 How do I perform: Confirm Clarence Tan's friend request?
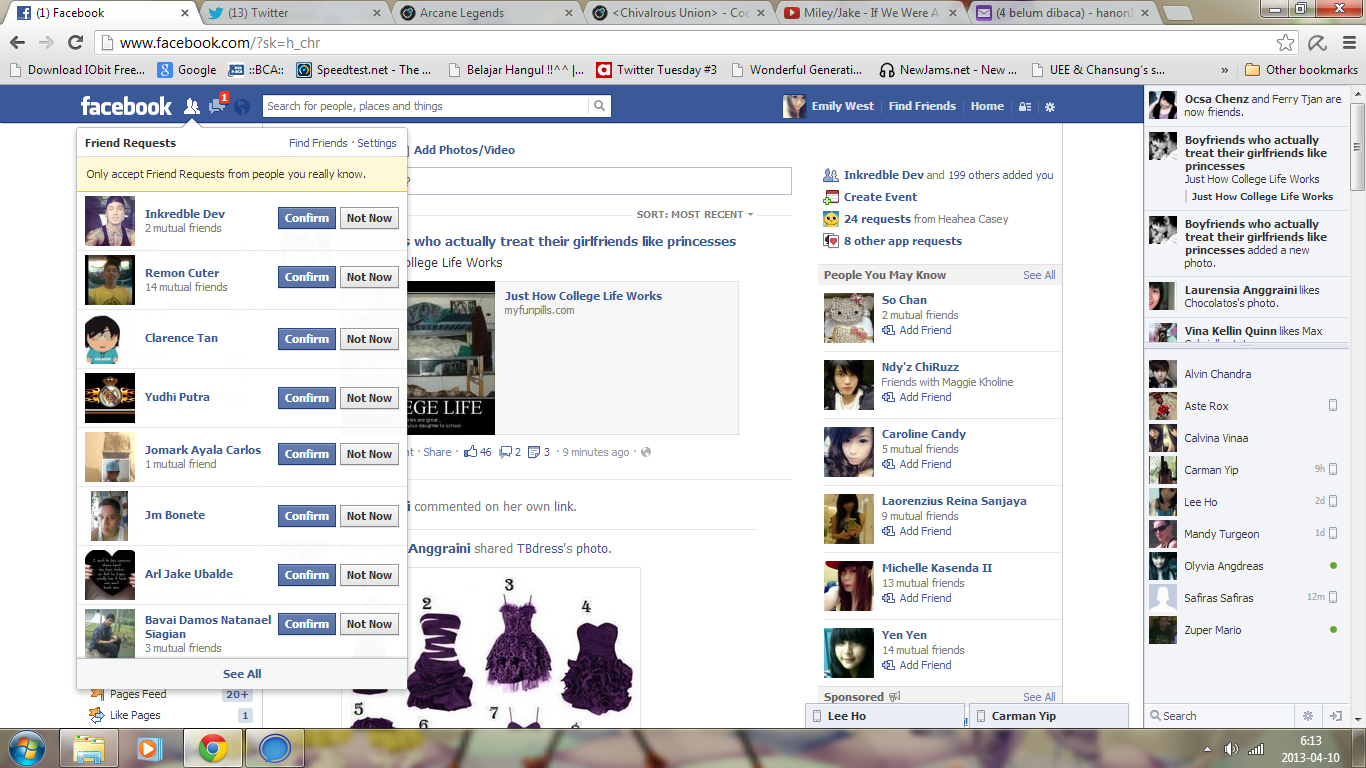pyautogui.click(x=307, y=339)
